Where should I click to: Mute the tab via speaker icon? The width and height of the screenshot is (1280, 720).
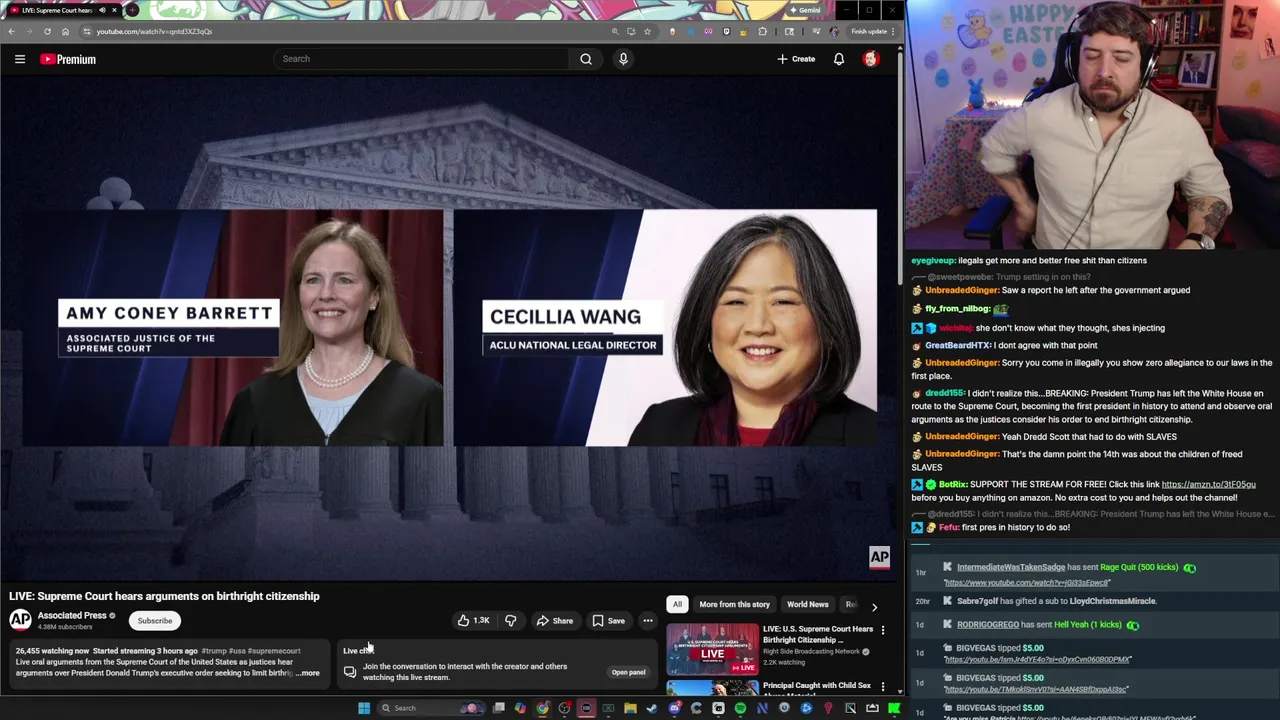(102, 10)
